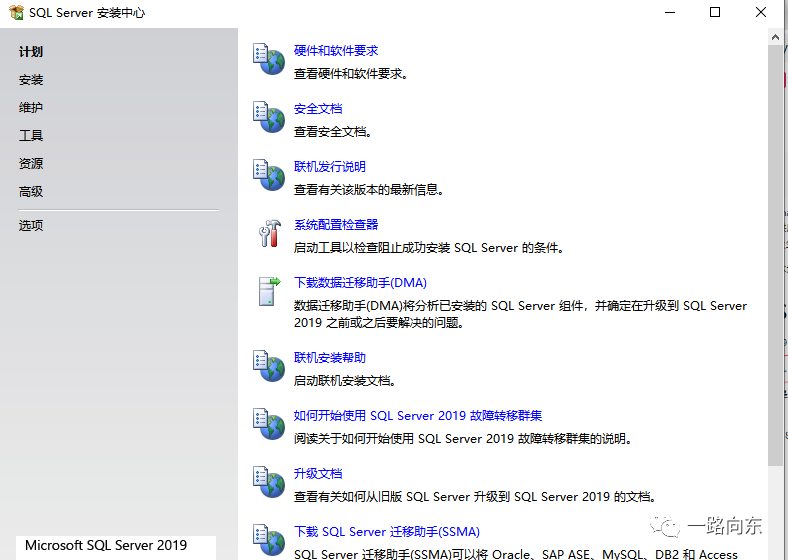Maximize the SQL Server 安装中心 window
The image size is (788, 560).
point(715,13)
